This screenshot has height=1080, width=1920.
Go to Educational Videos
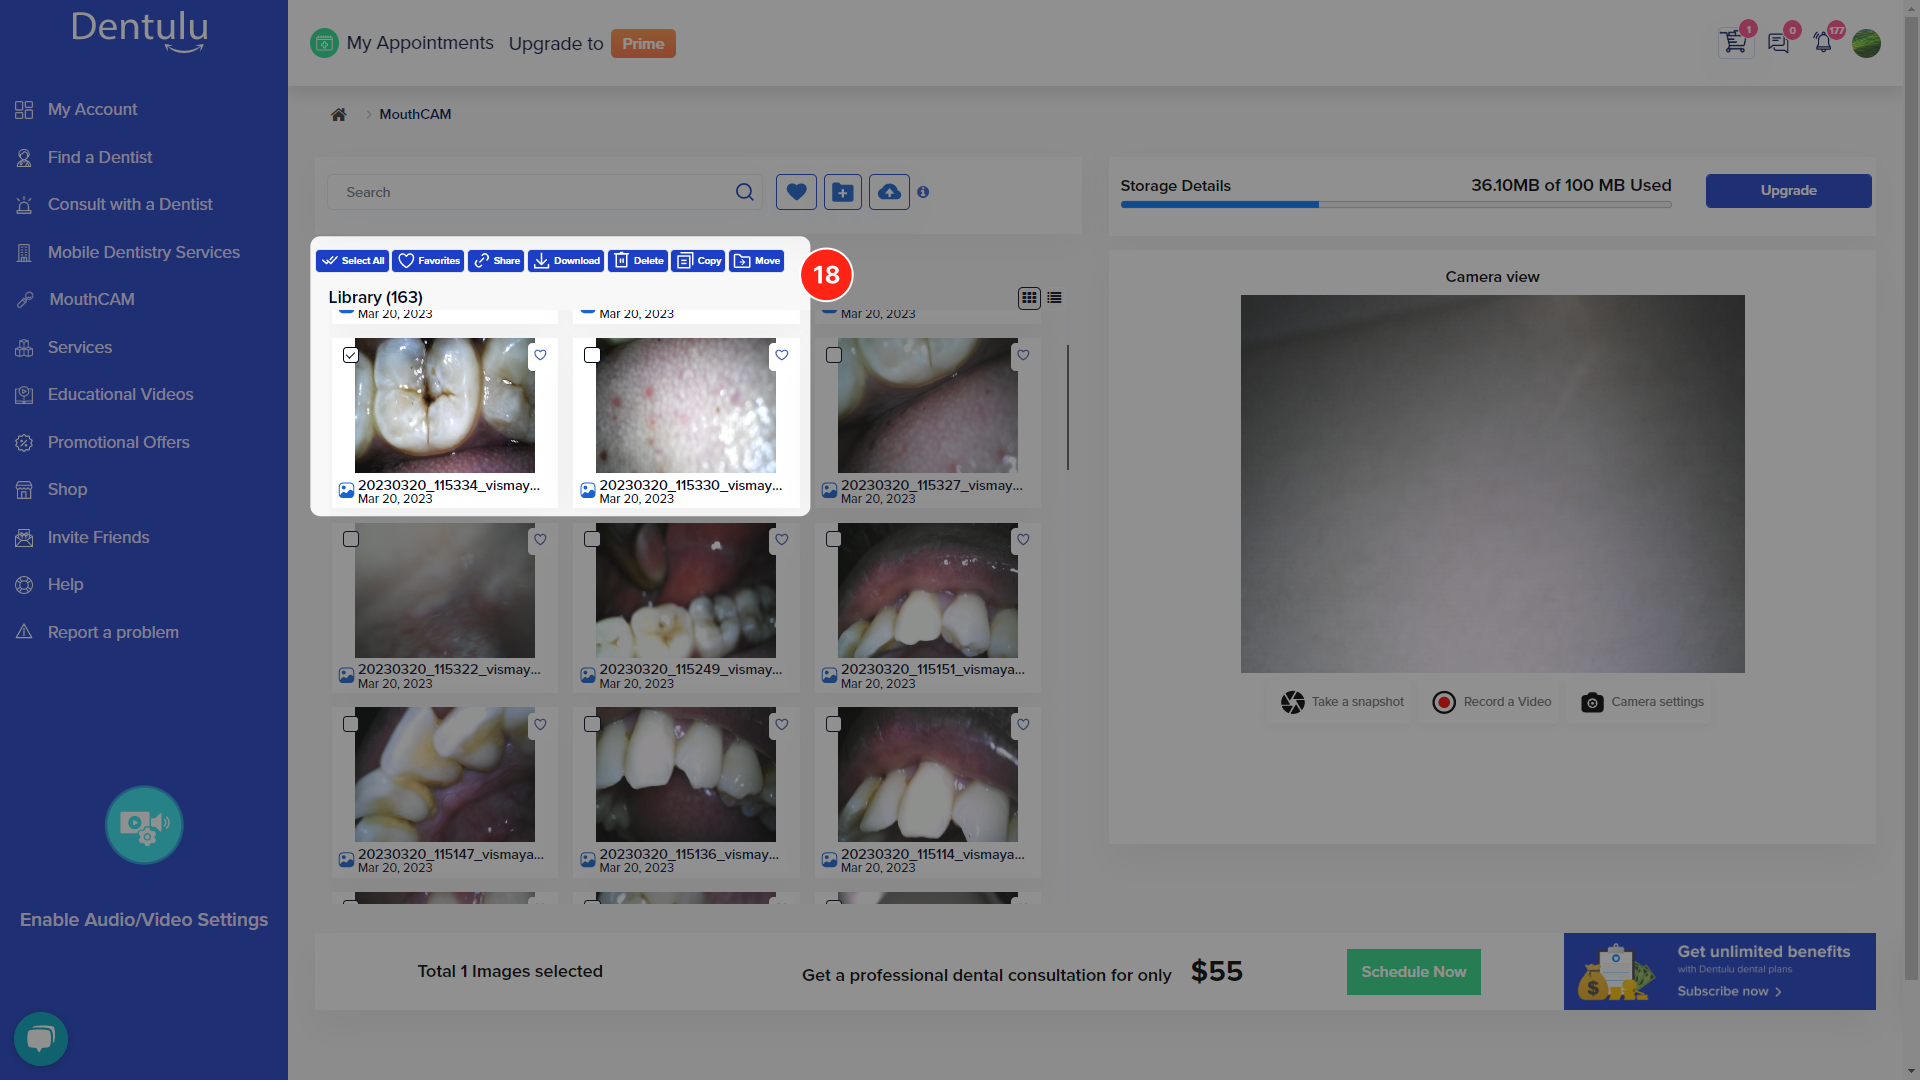coord(120,395)
